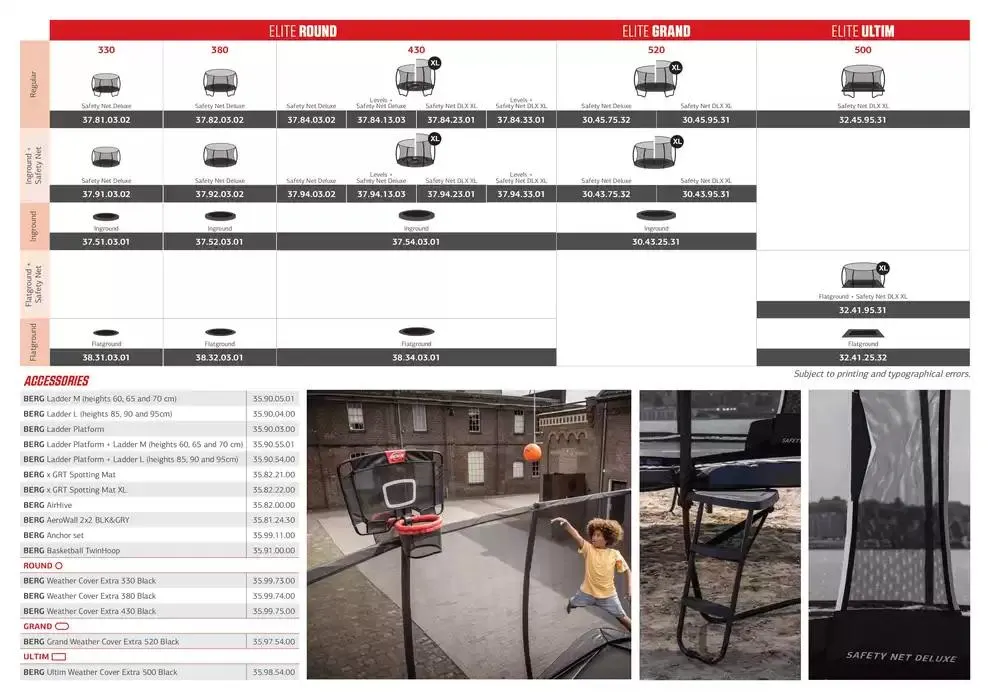Select the Flatground Ultim rectangular trampoline icon

(862, 333)
